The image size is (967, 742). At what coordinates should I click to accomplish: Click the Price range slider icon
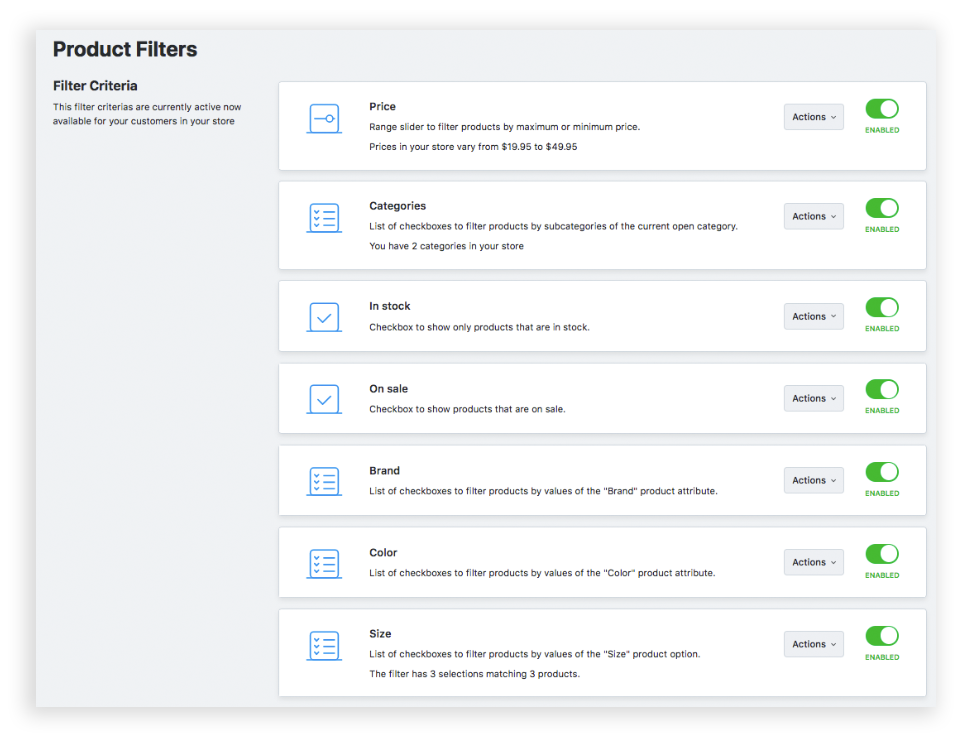click(324, 119)
